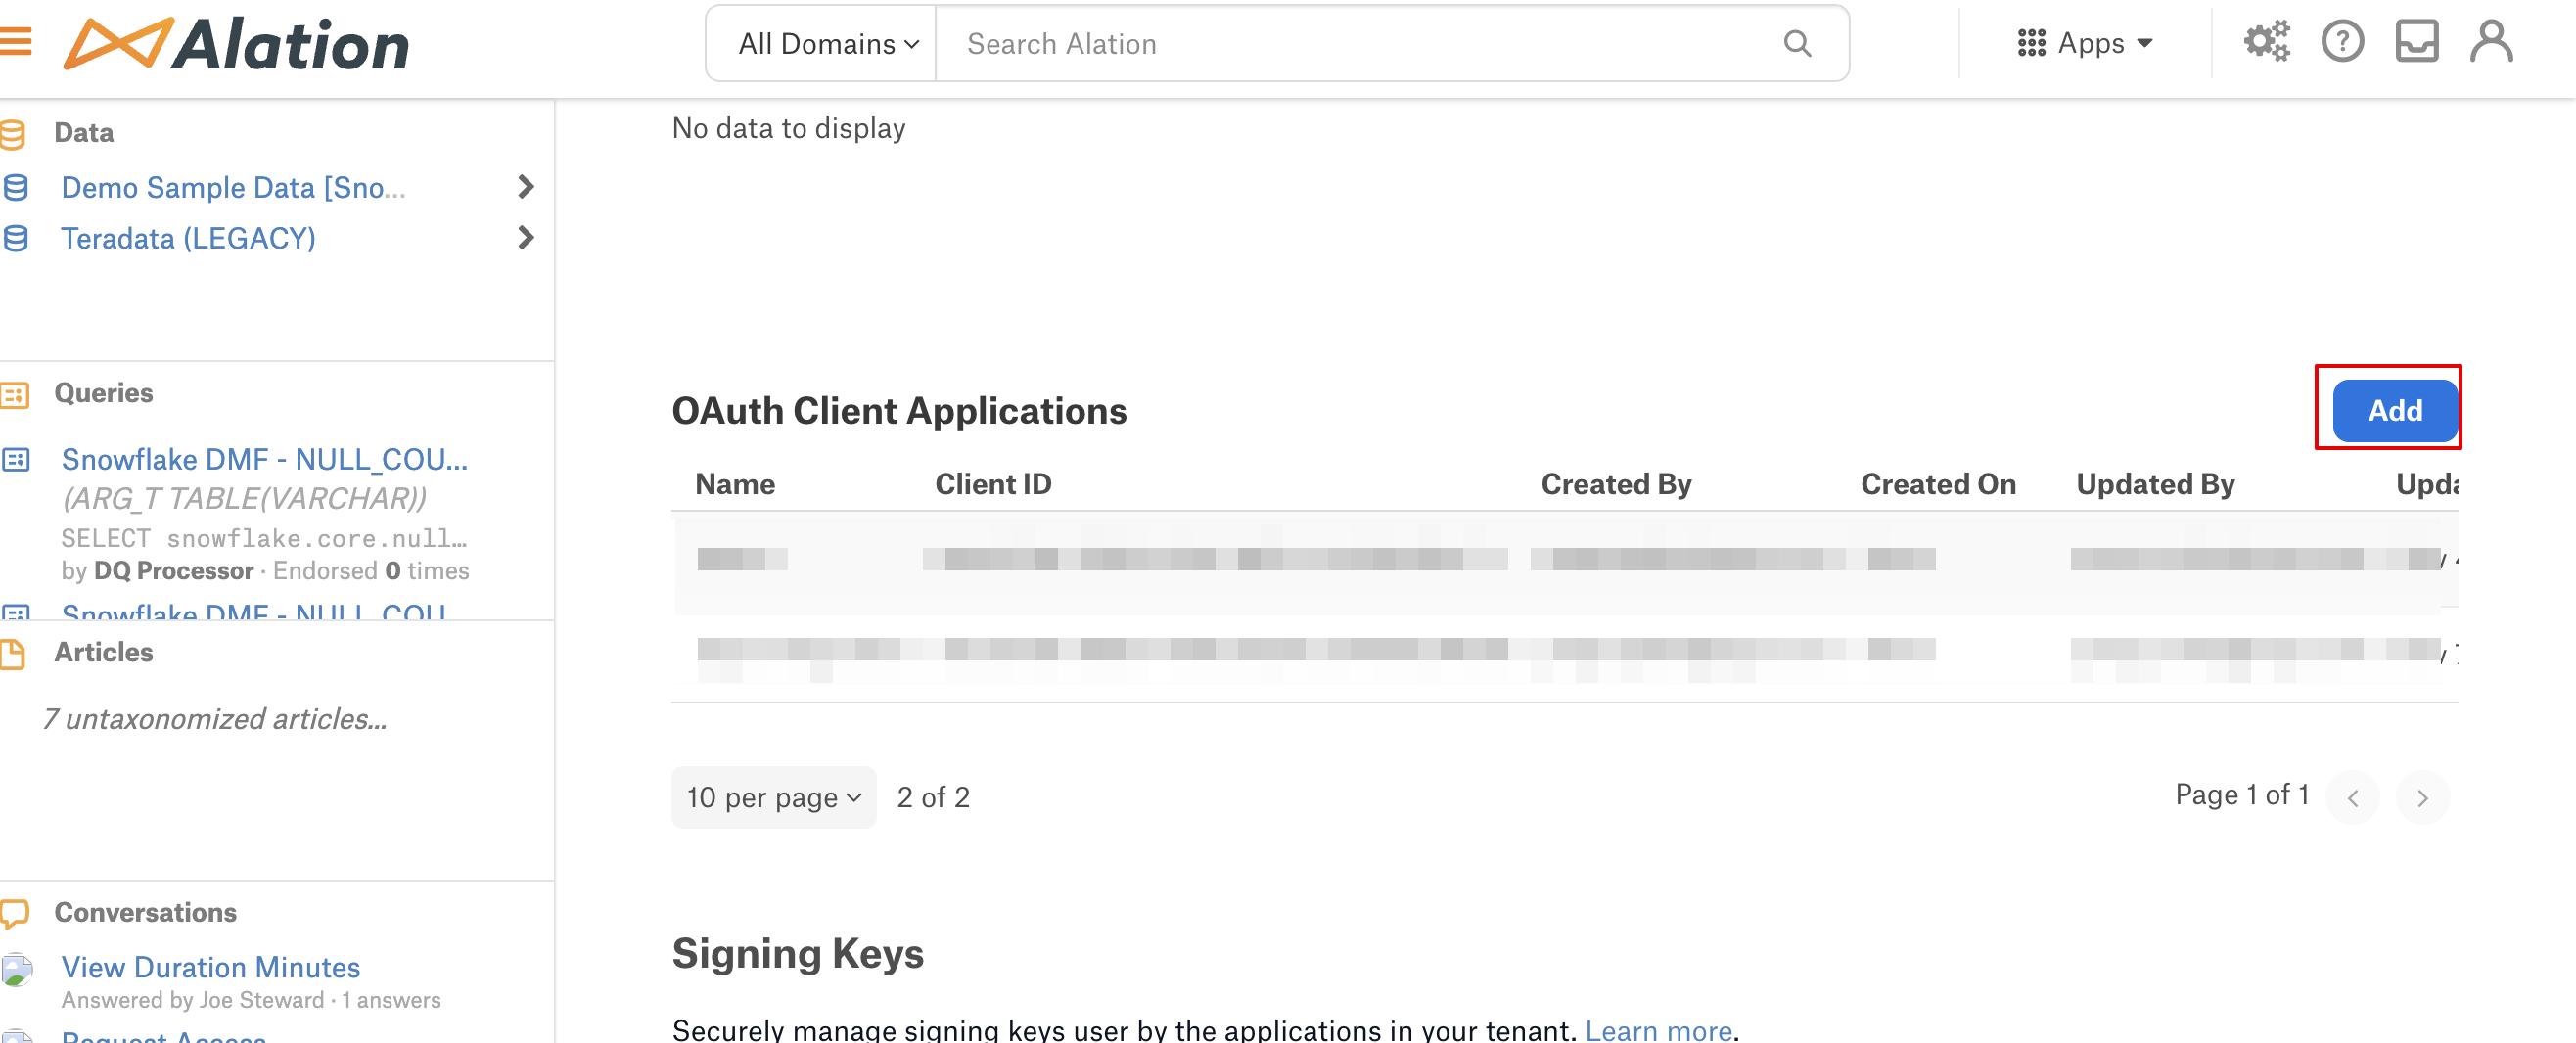Image resolution: width=2576 pixels, height=1043 pixels.
Task: Change the 10 per page dropdown
Action: 773,797
